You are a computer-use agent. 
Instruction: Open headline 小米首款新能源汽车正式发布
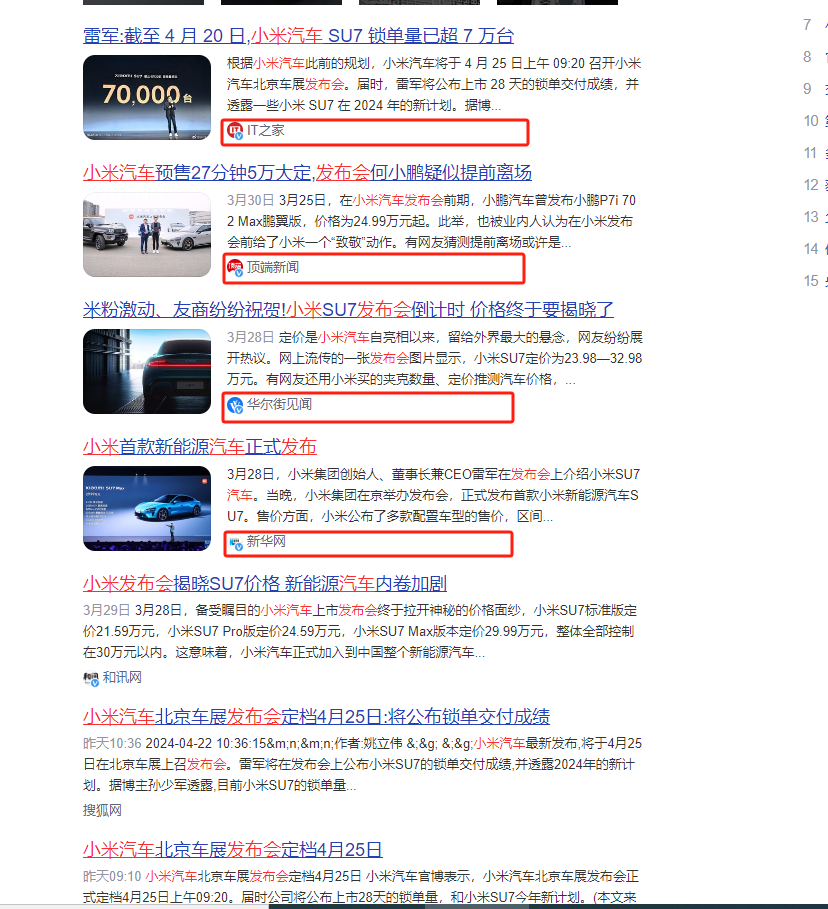click(x=200, y=446)
